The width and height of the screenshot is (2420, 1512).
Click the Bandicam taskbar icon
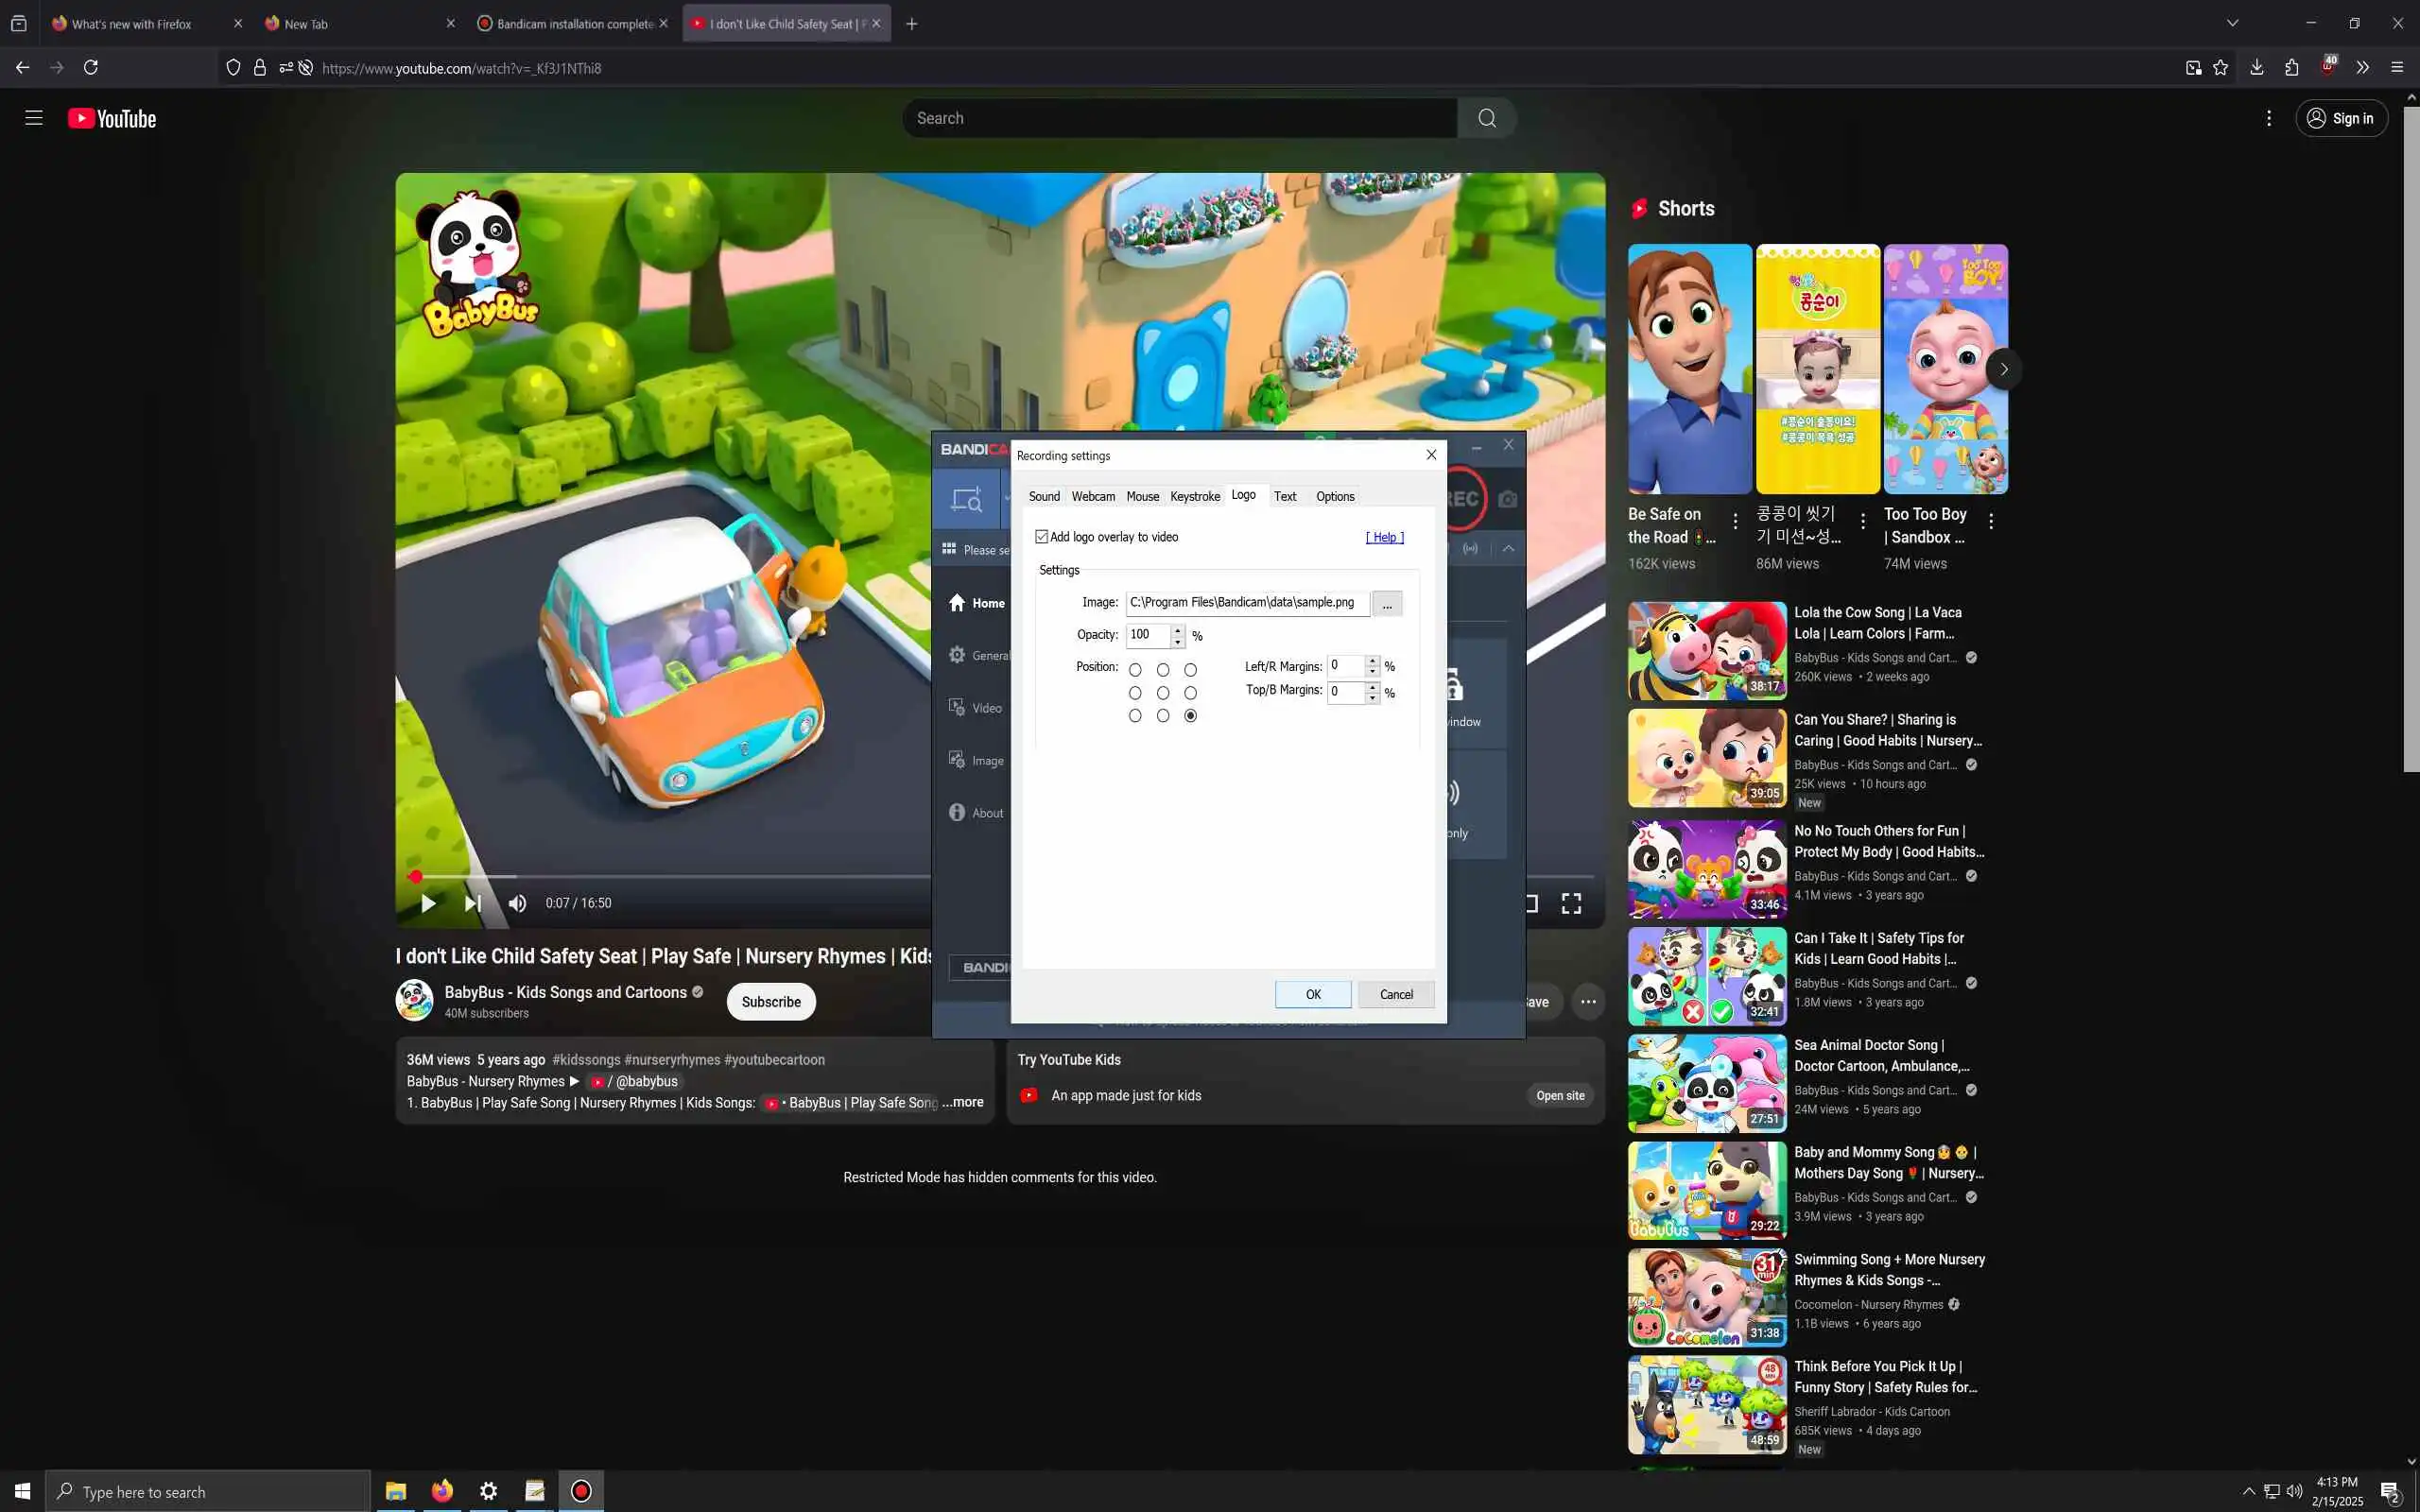tap(581, 1491)
